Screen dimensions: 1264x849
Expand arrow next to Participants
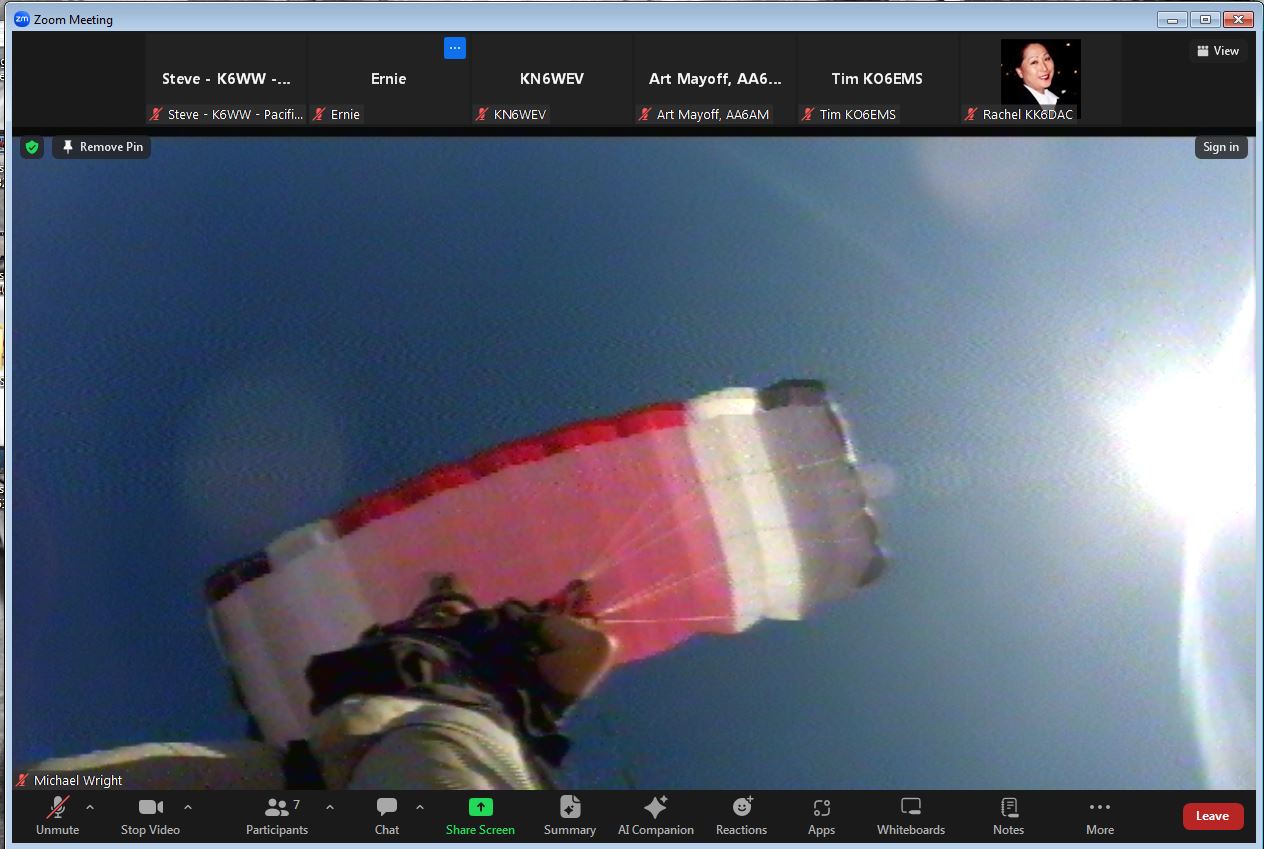[x=330, y=807]
